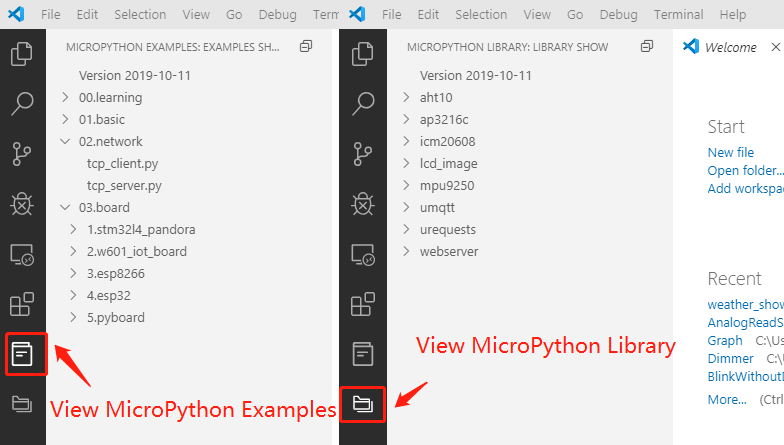
Task: Open Source Control in right window's activity bar
Action: point(364,154)
